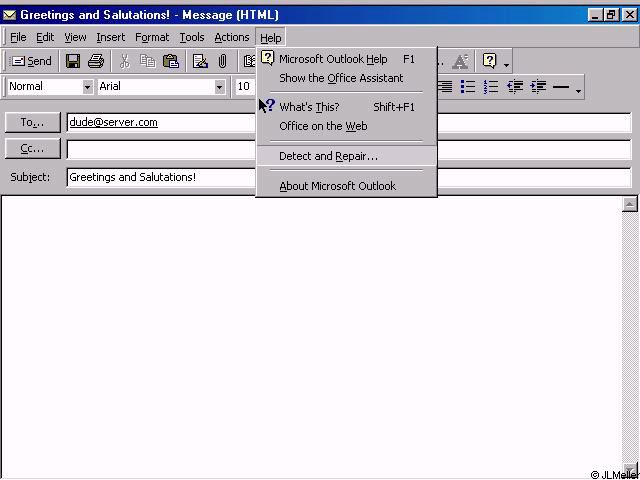The image size is (640, 480).
Task: Expand the formatting toolbar options arrow
Action: [578, 90]
